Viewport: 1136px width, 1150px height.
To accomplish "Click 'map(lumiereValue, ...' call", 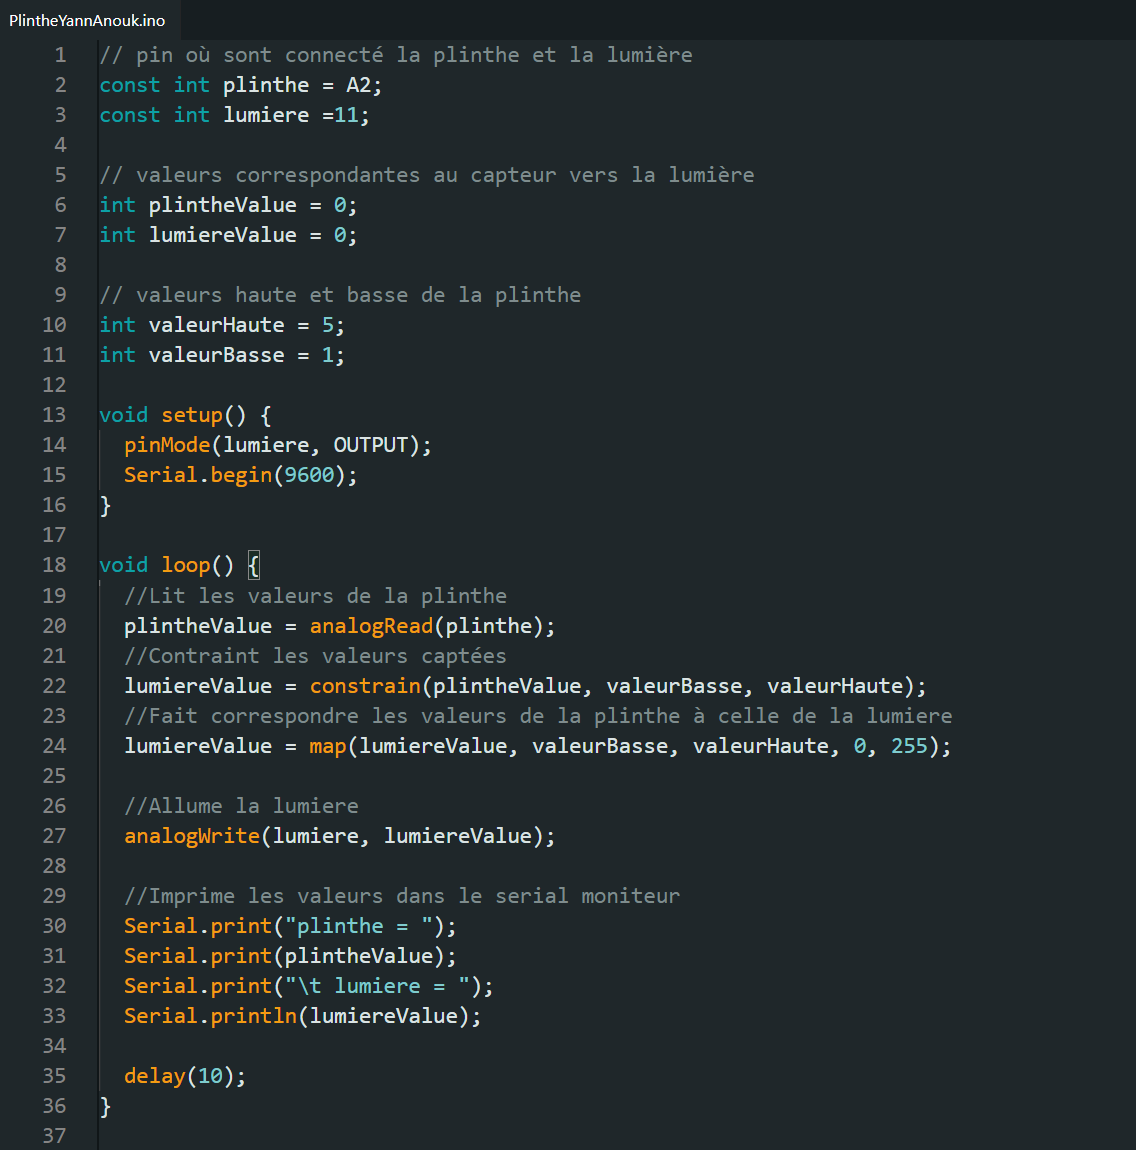I will pyautogui.click(x=630, y=746).
